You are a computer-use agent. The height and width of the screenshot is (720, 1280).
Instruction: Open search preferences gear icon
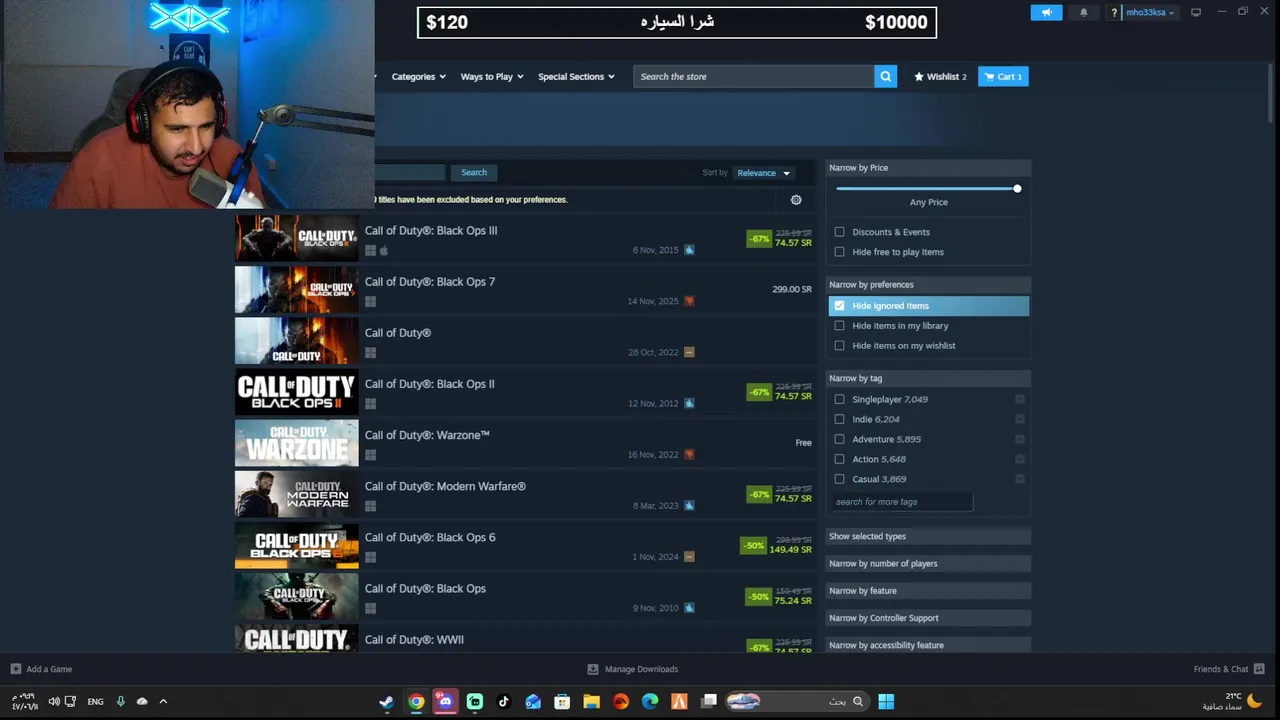pyautogui.click(x=796, y=200)
